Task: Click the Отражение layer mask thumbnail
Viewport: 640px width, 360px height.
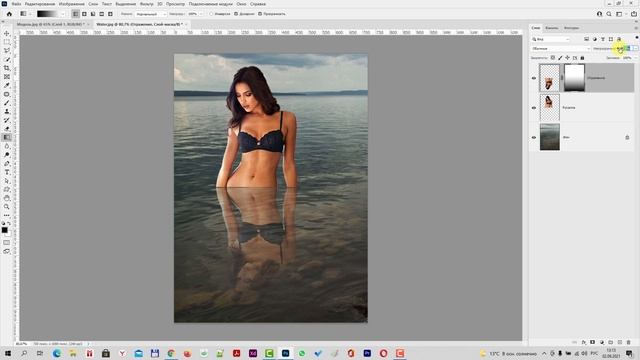Action: pyautogui.click(x=574, y=78)
